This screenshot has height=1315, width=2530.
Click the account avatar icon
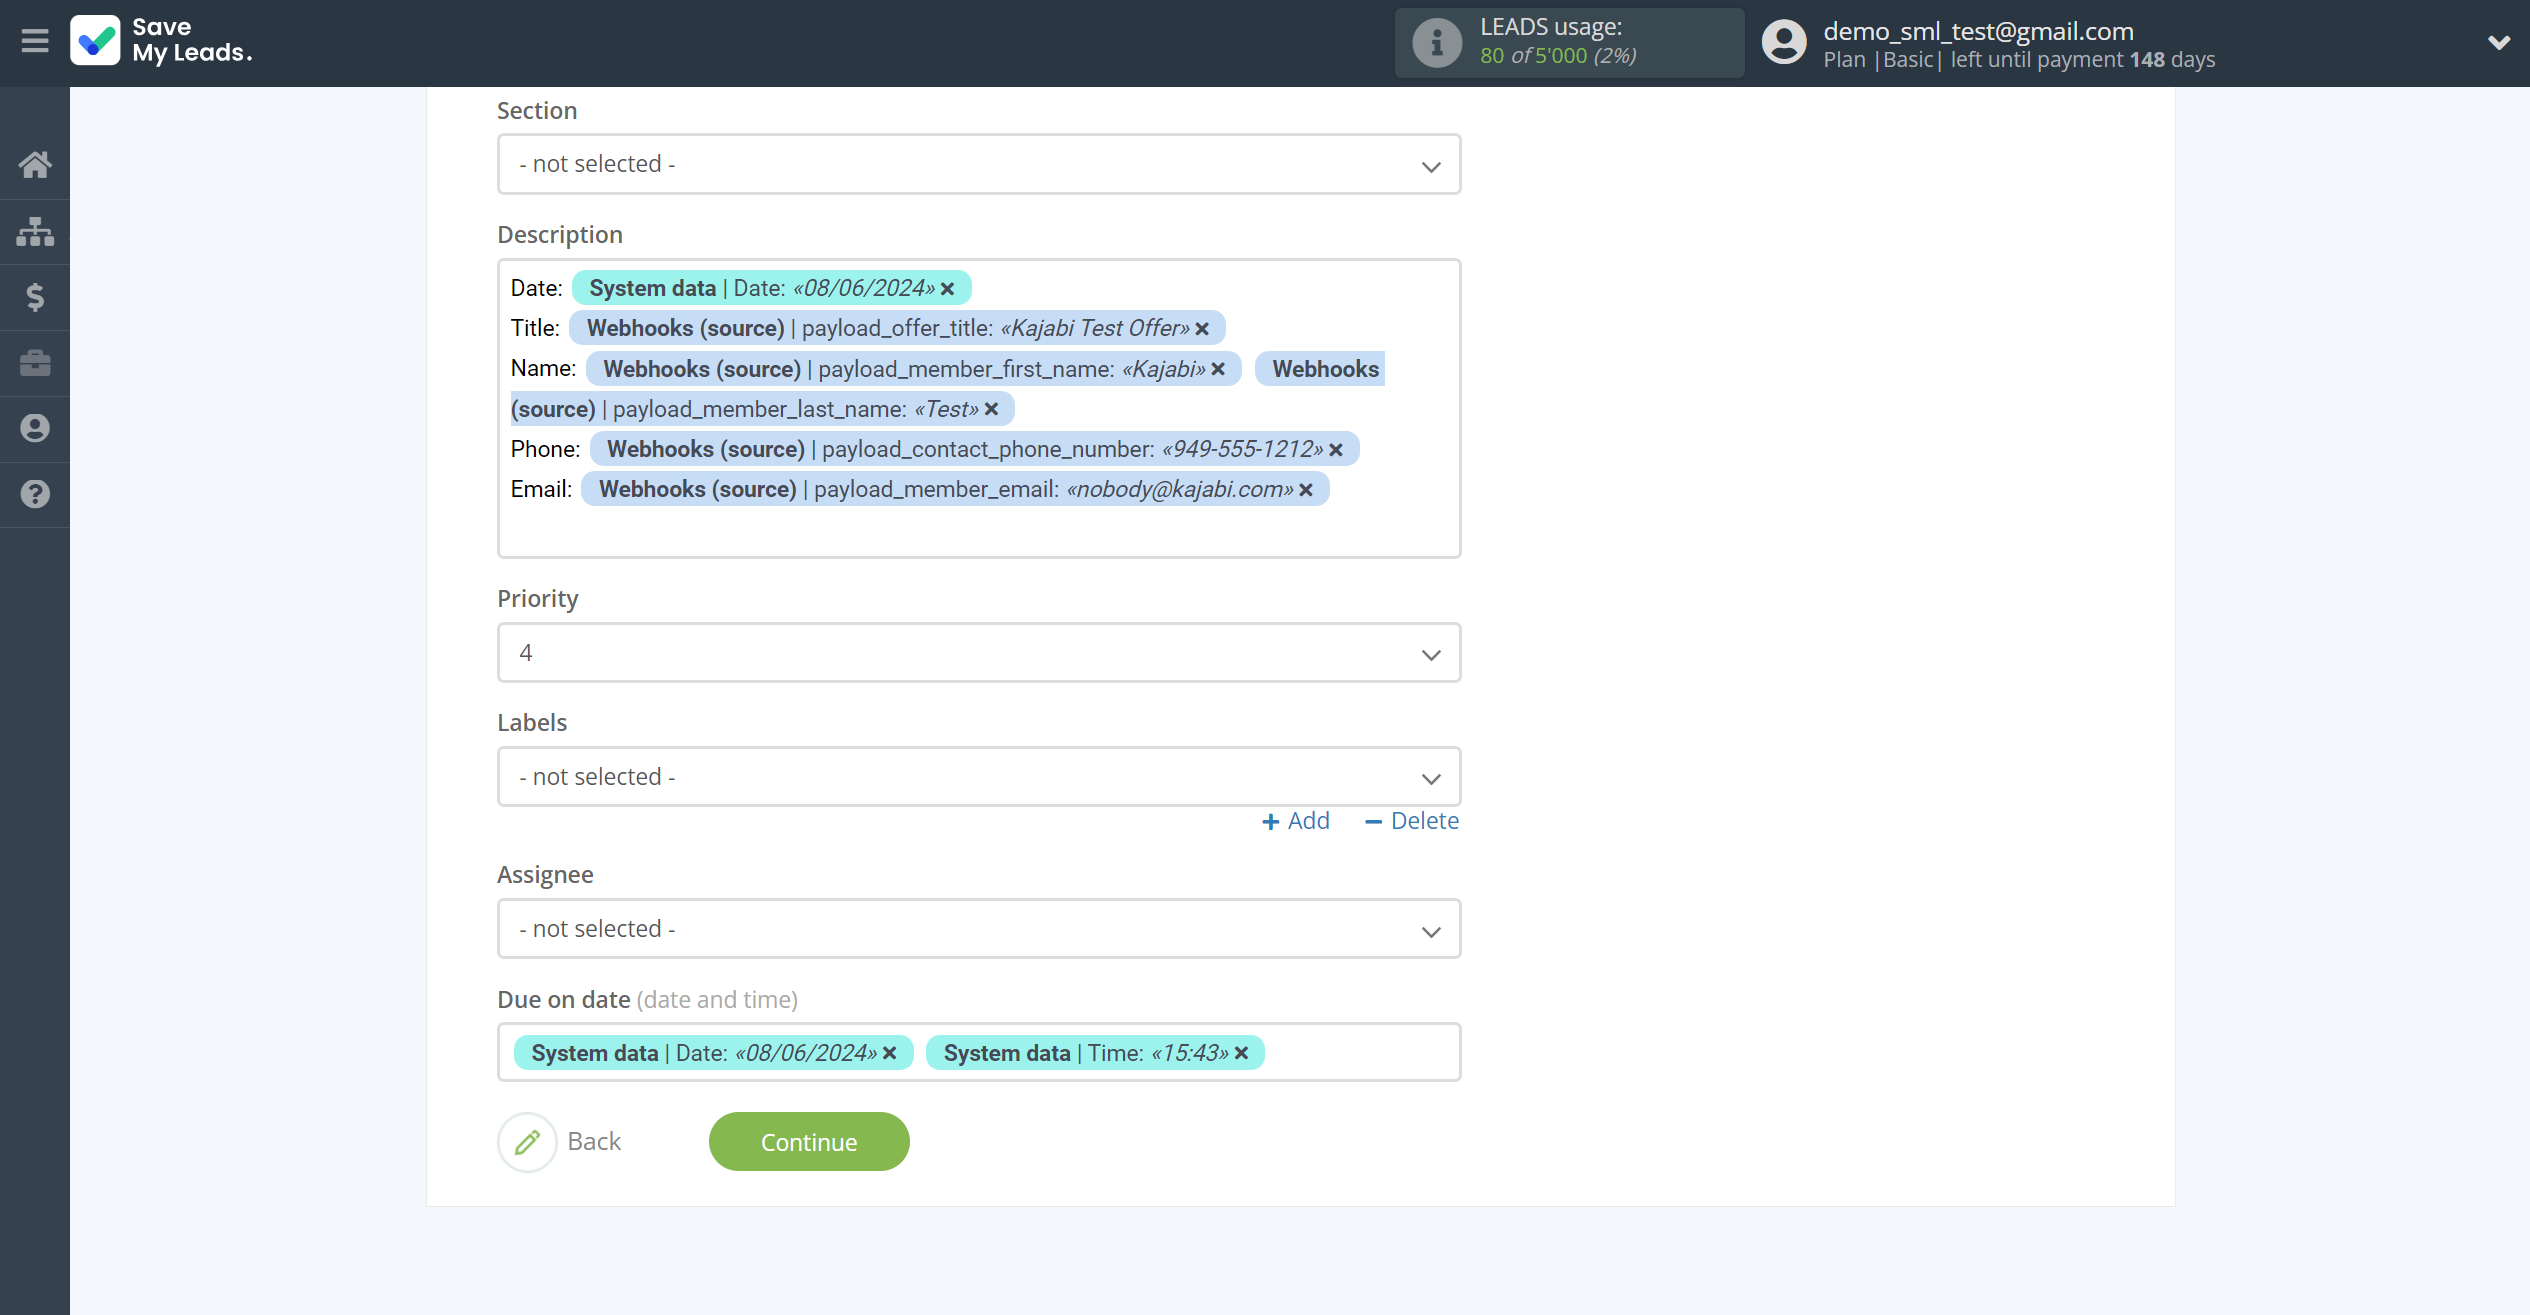point(1784,43)
